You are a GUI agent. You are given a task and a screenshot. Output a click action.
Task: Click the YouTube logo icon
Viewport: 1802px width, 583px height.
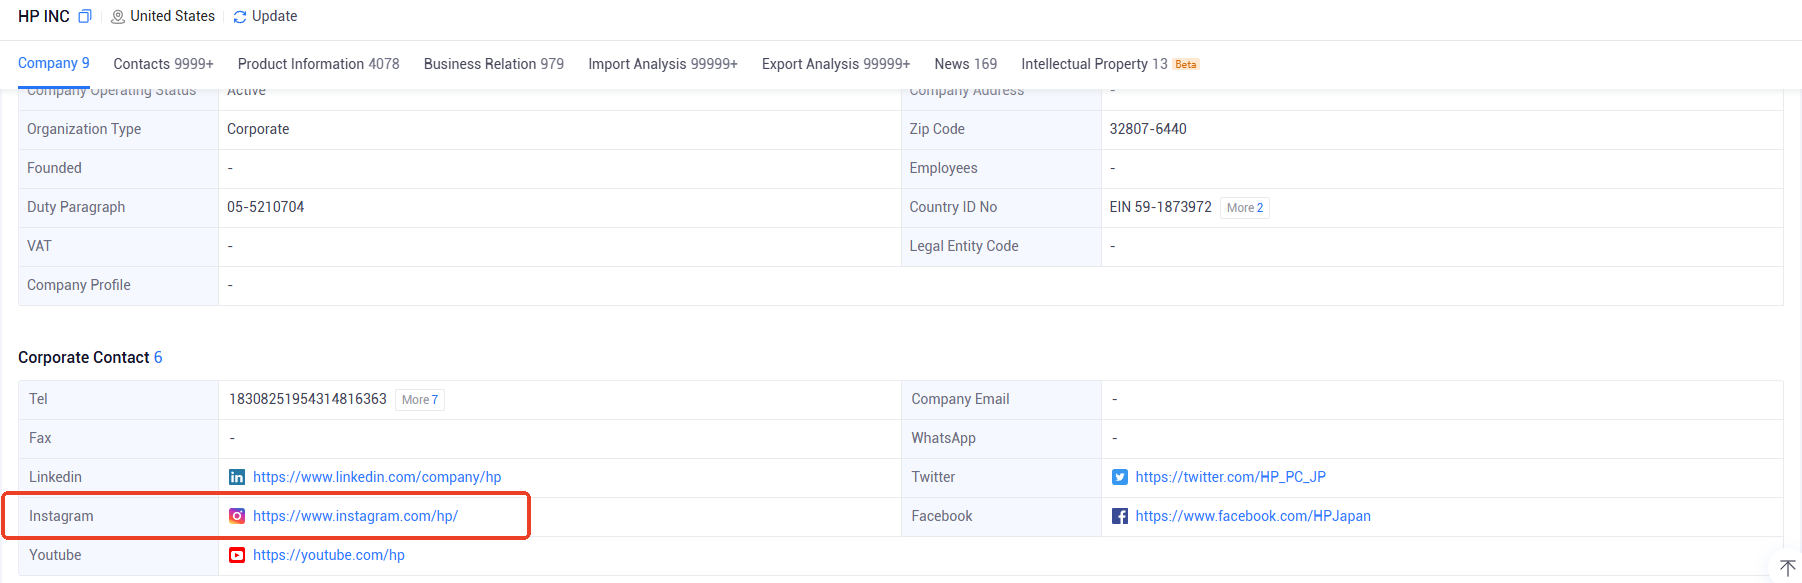[237, 555]
